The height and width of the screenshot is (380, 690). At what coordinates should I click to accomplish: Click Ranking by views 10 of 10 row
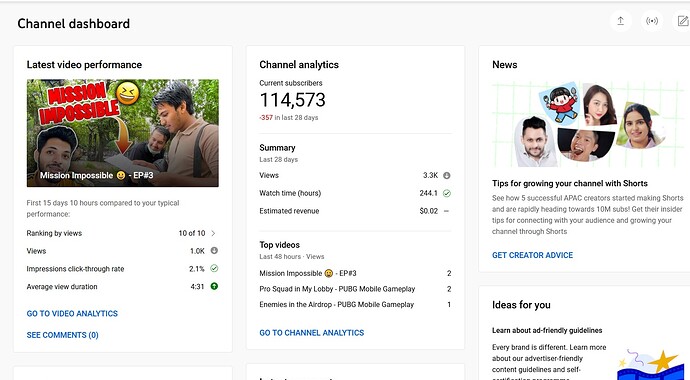tap(122, 233)
